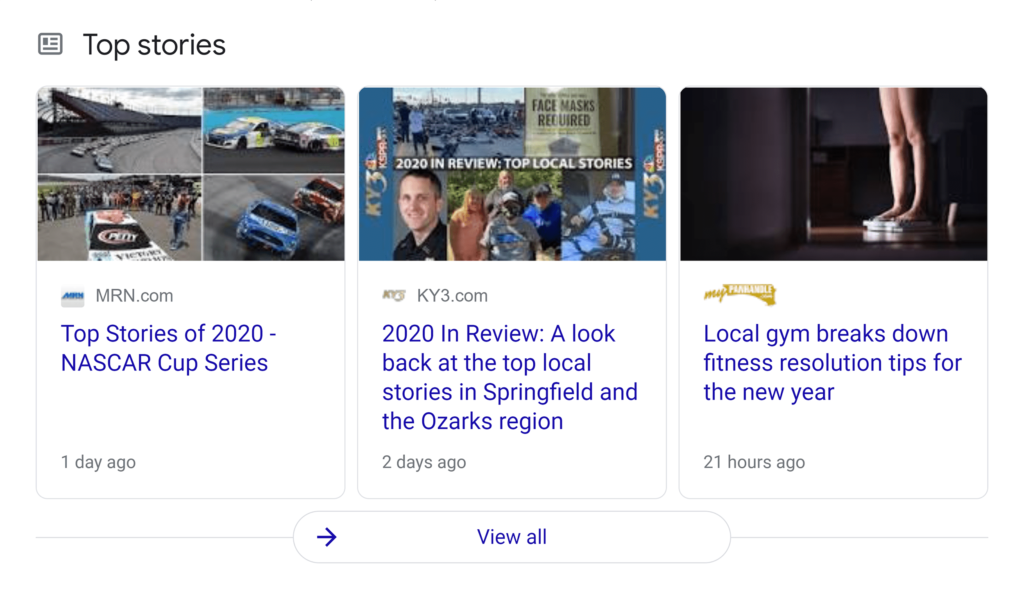Click the MRN.com source name

(x=134, y=296)
